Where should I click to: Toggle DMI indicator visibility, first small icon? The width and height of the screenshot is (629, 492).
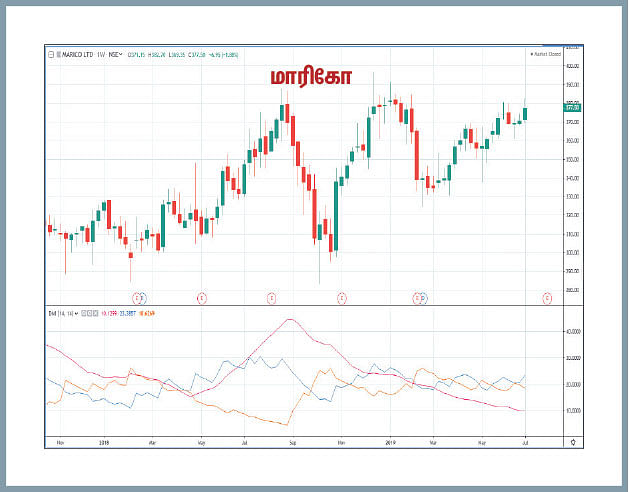coord(84,313)
